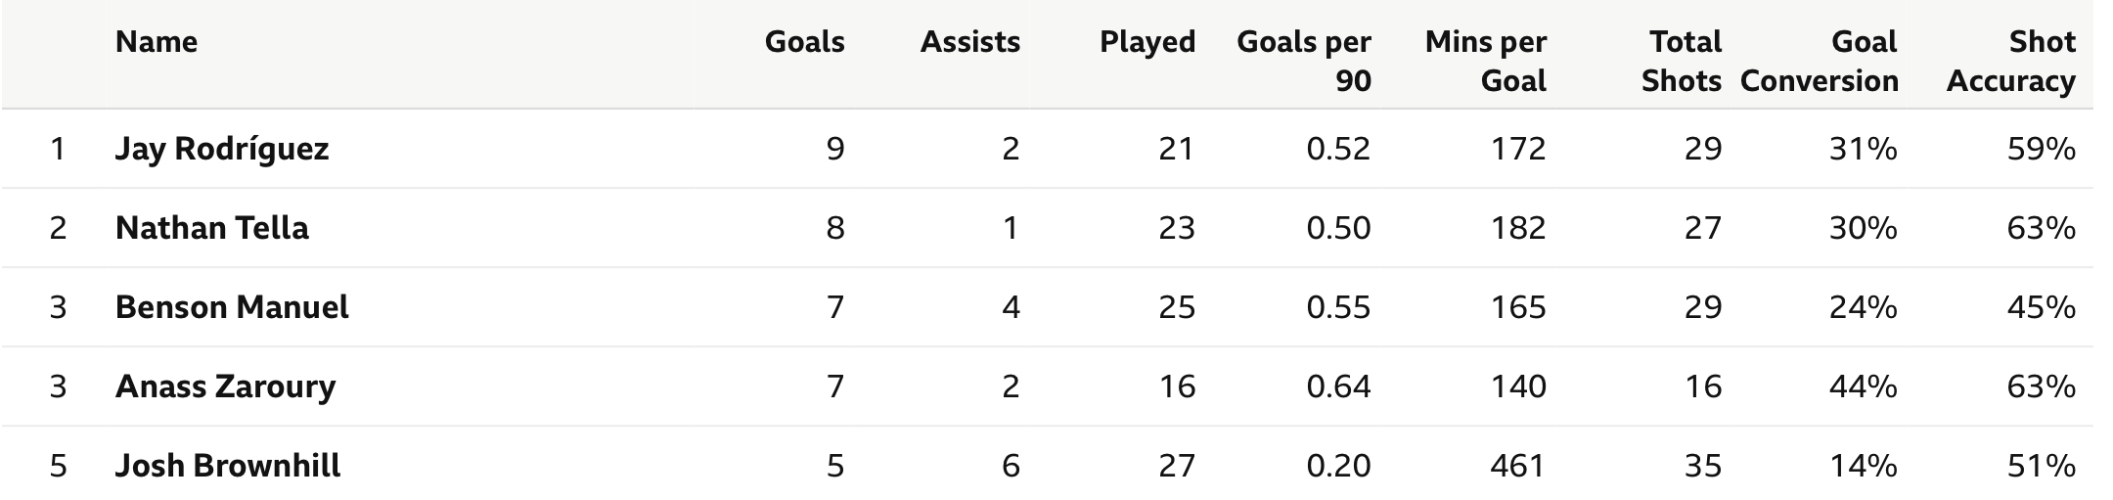Open Jay Rodríguez's player name
Screen dimensions: 2113x500
click(x=222, y=149)
